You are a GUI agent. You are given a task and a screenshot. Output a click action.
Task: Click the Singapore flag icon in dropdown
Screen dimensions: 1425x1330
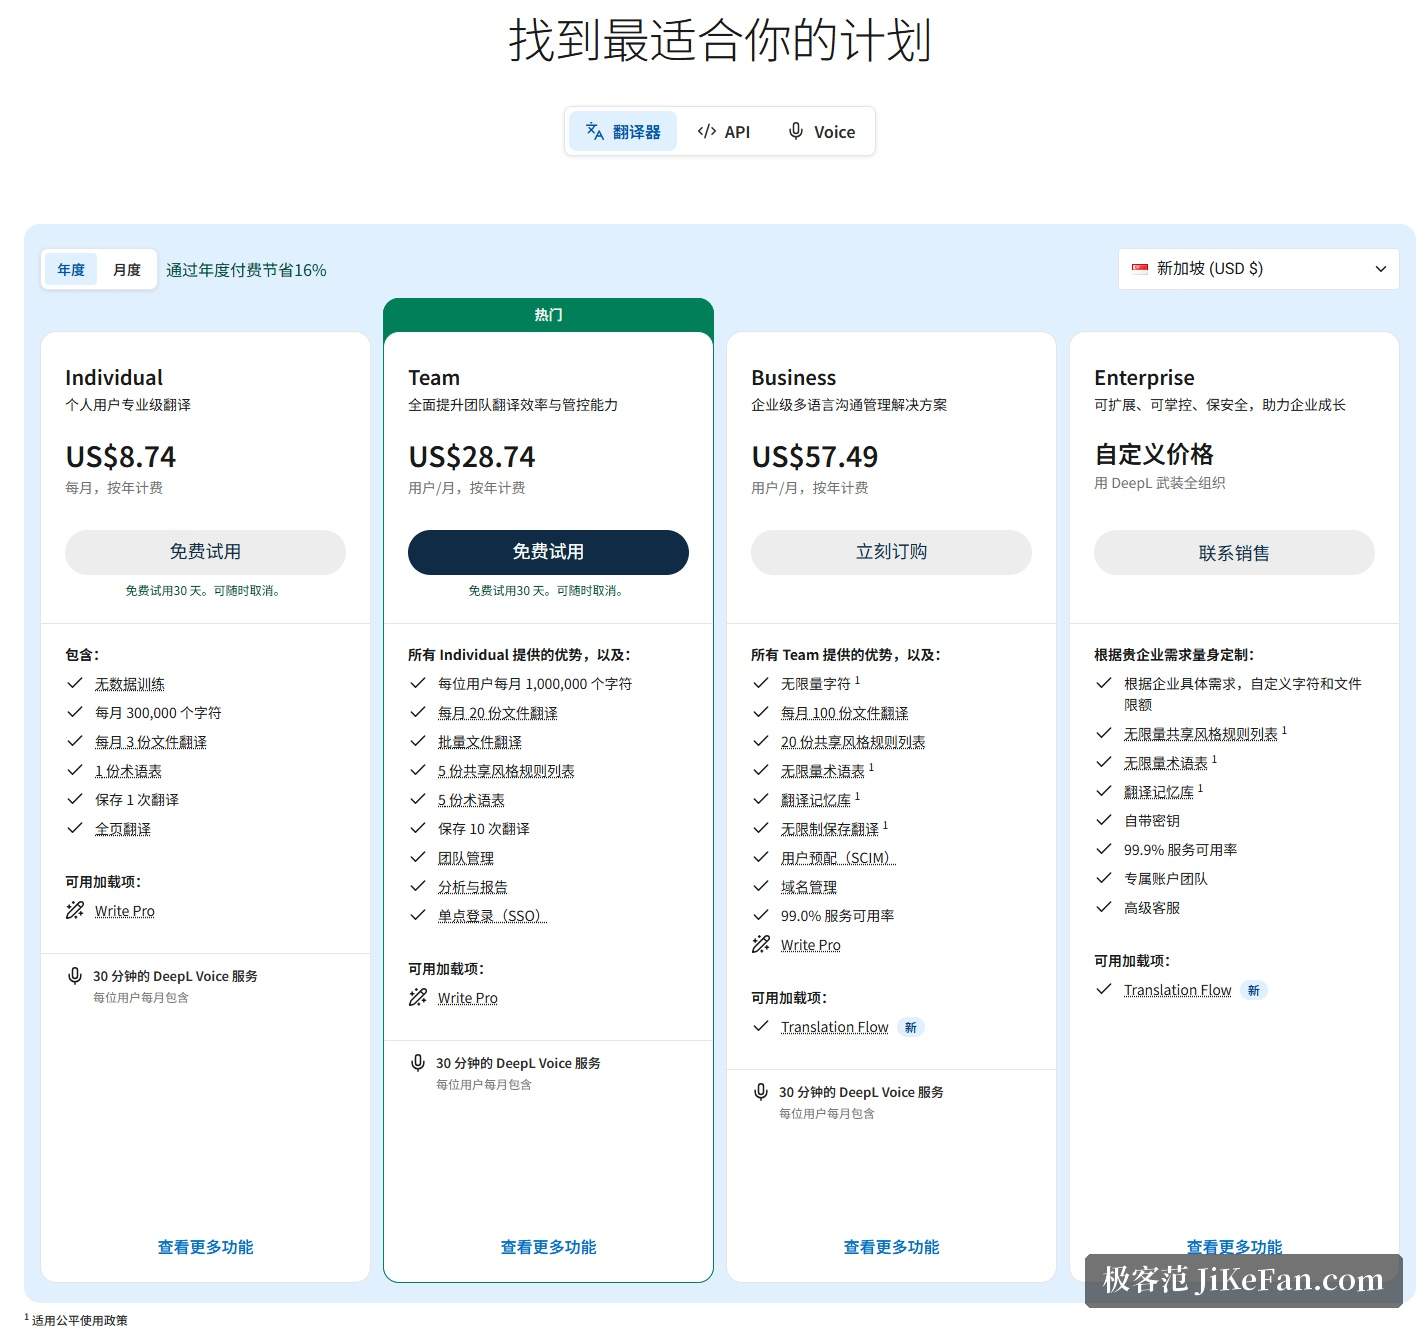click(x=1140, y=268)
